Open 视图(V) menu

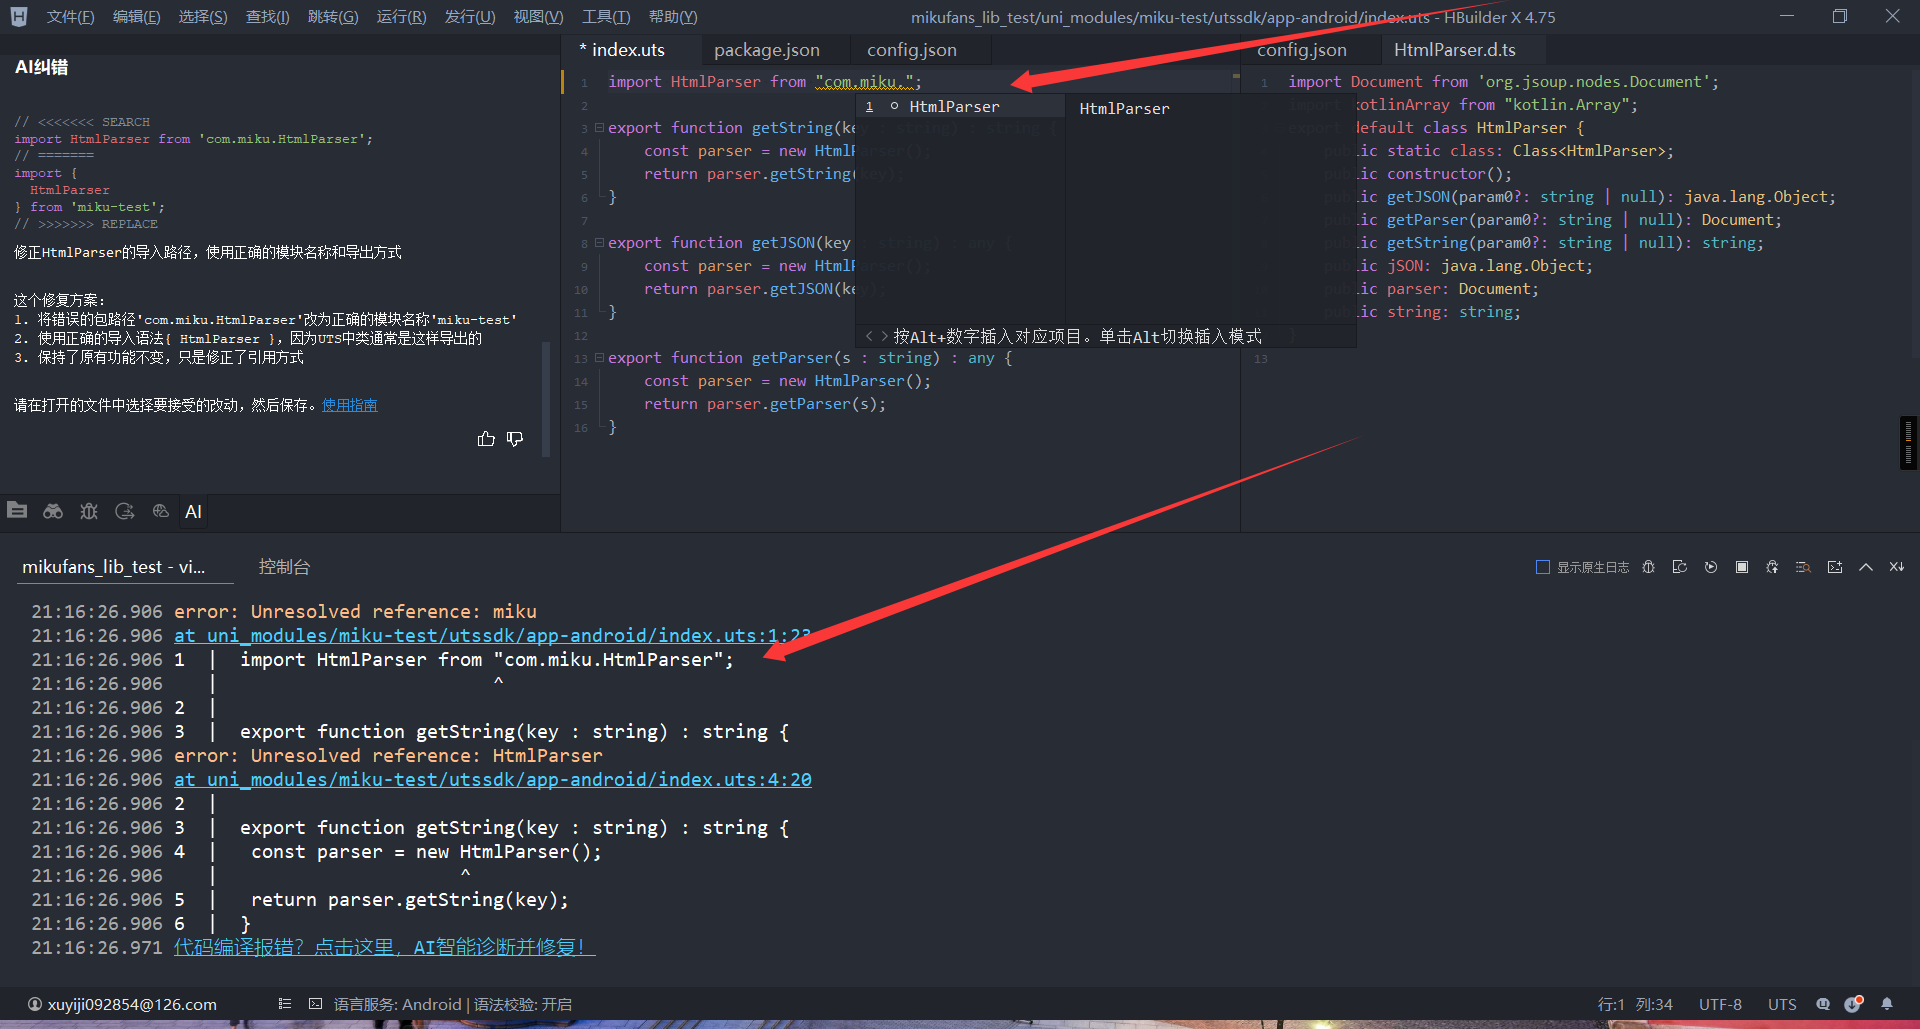[538, 17]
